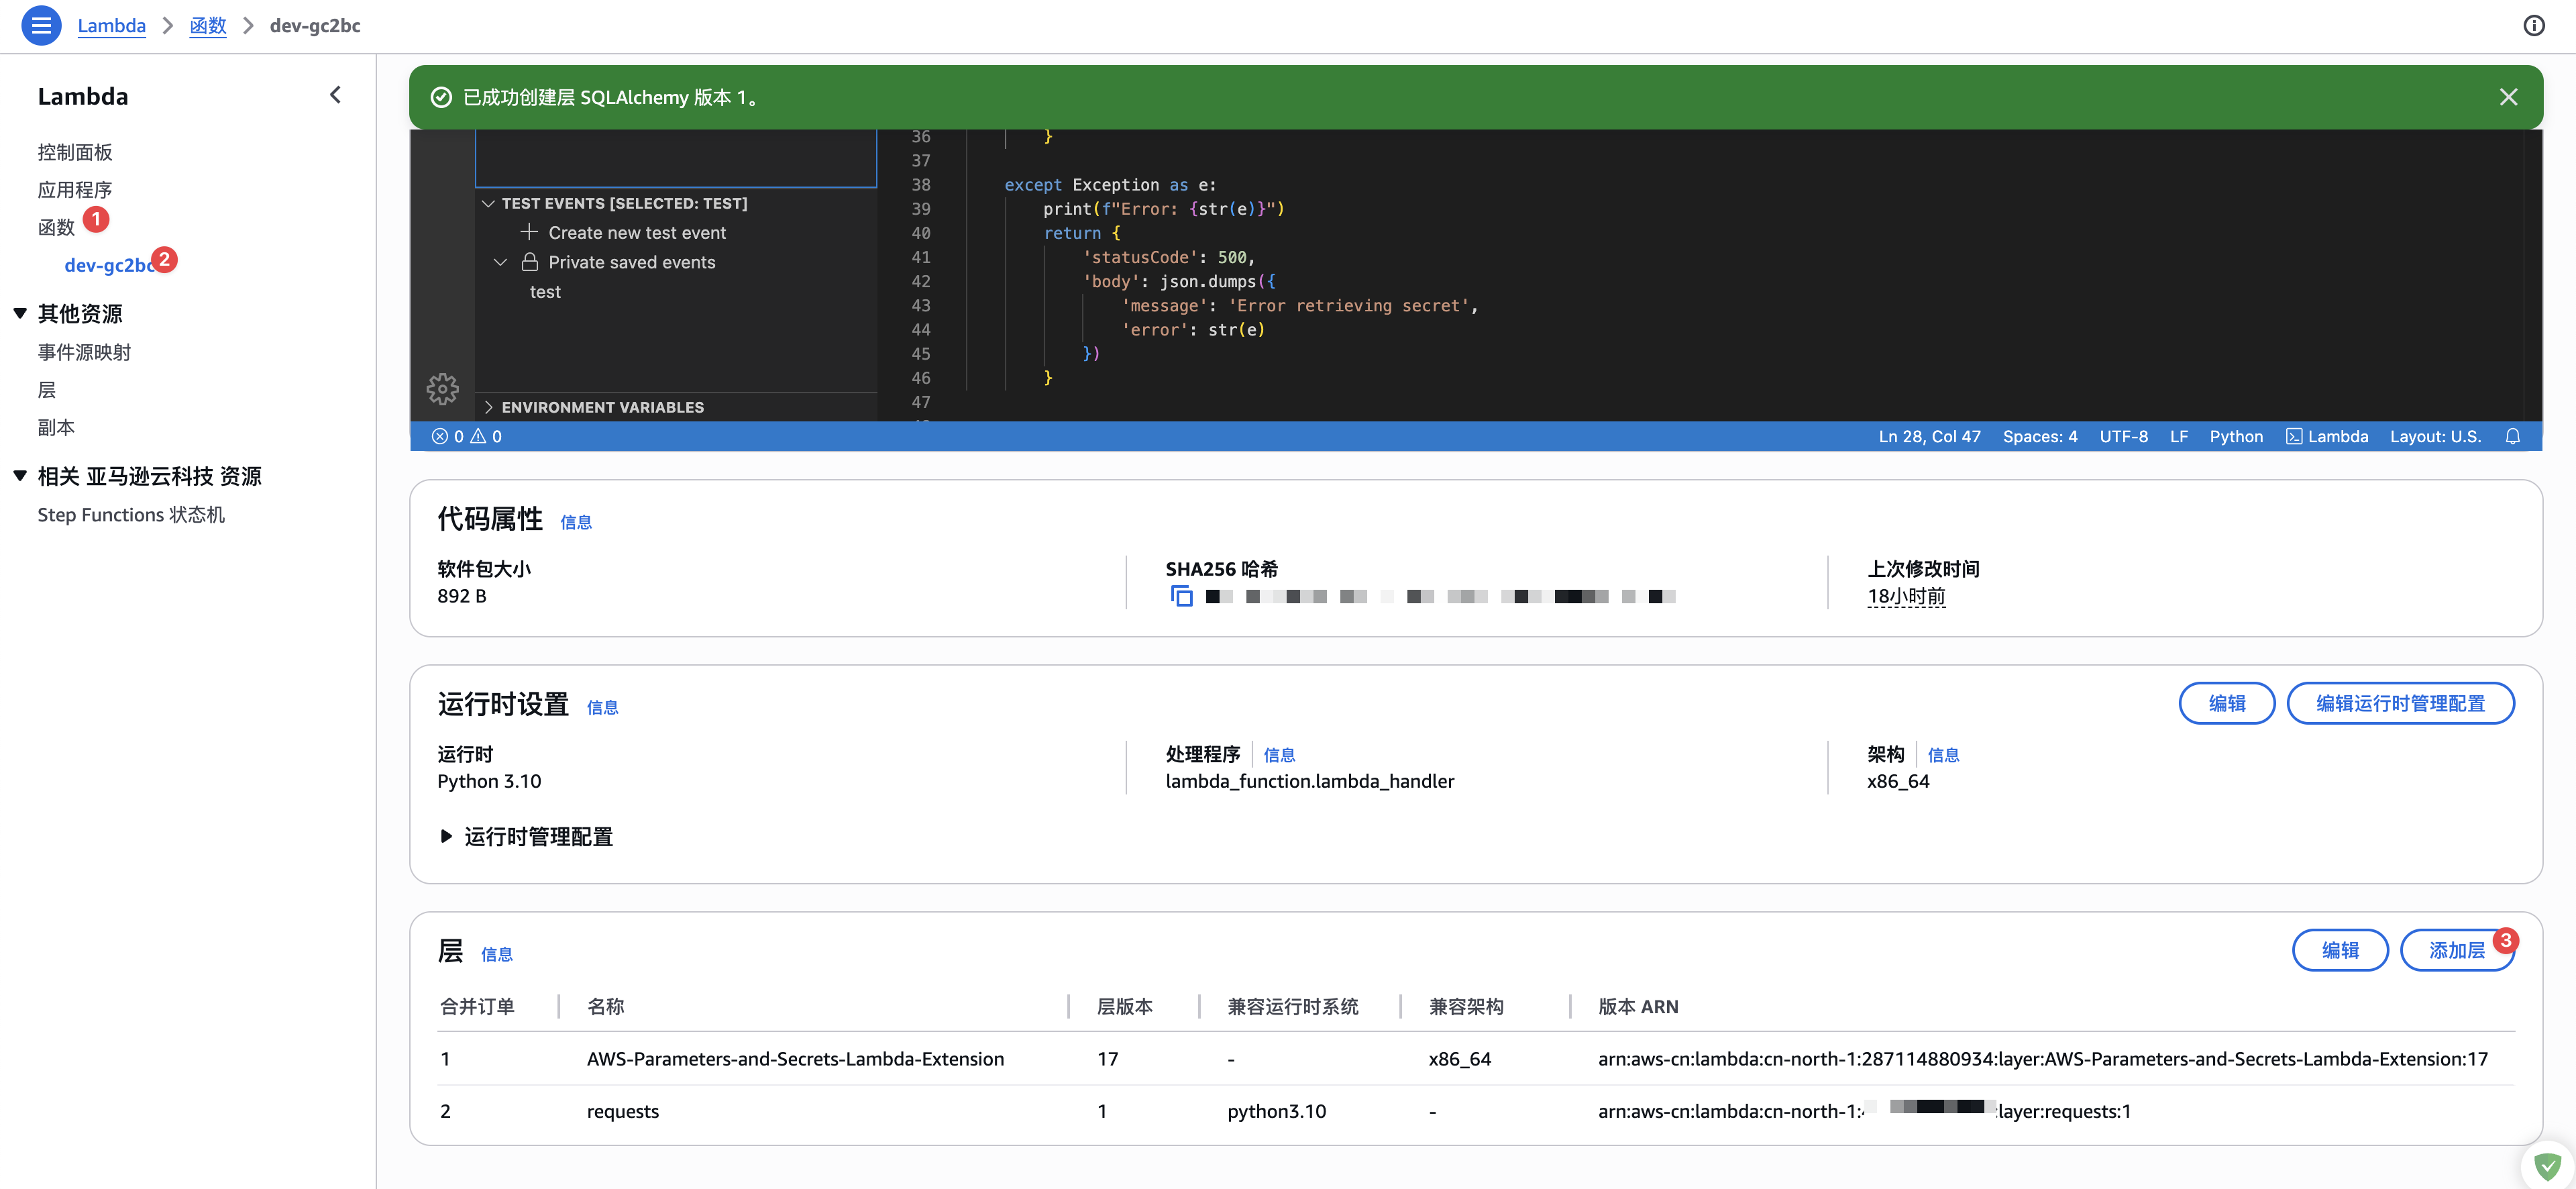
Task: Click the errors and warnings status indicator
Action: (466, 436)
